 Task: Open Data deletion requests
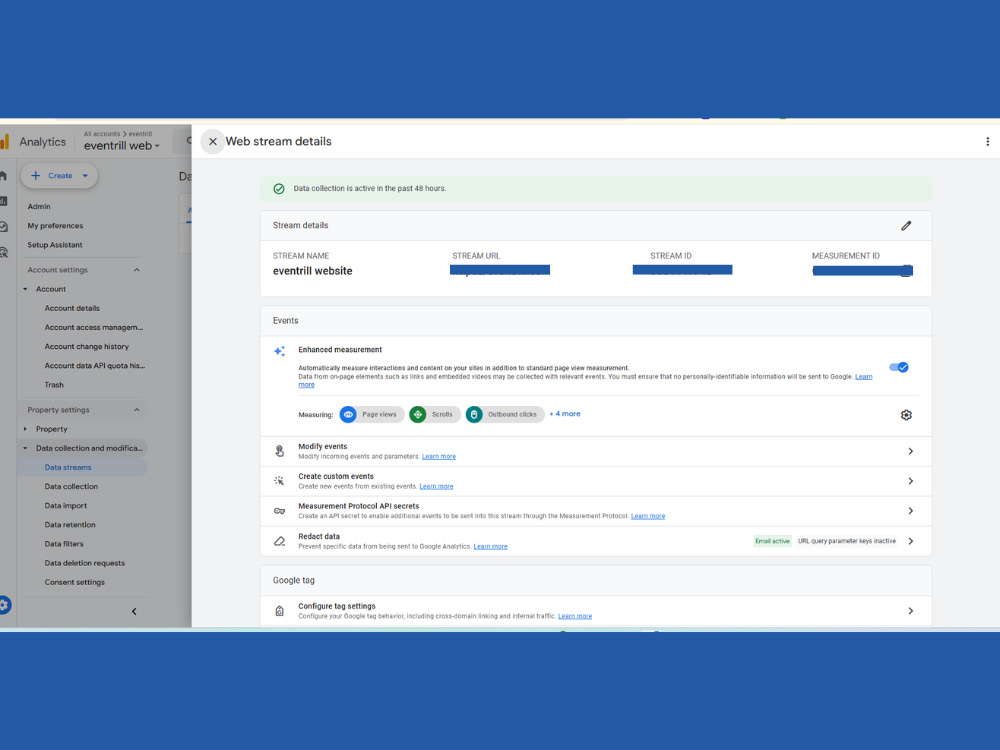[x=85, y=563]
